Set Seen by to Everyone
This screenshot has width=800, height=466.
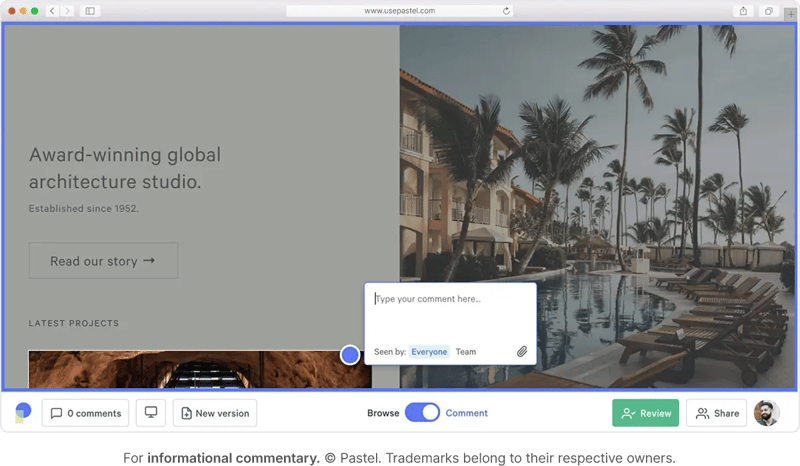point(429,352)
